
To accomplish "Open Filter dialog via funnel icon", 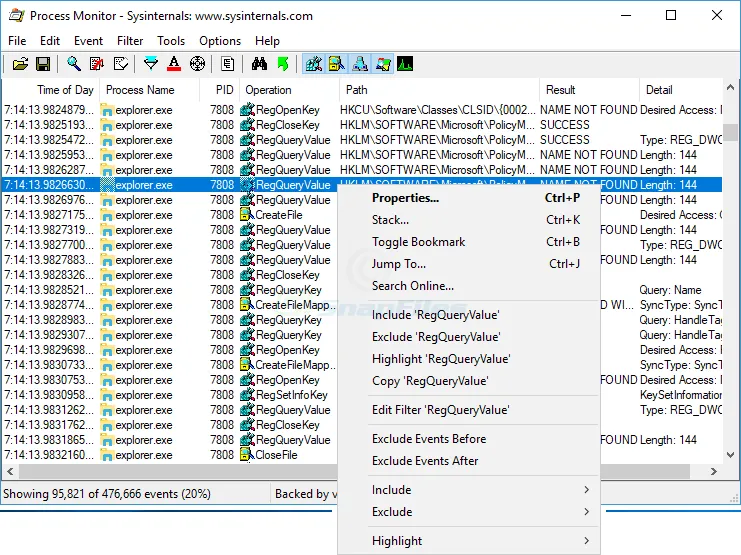I will [151, 64].
